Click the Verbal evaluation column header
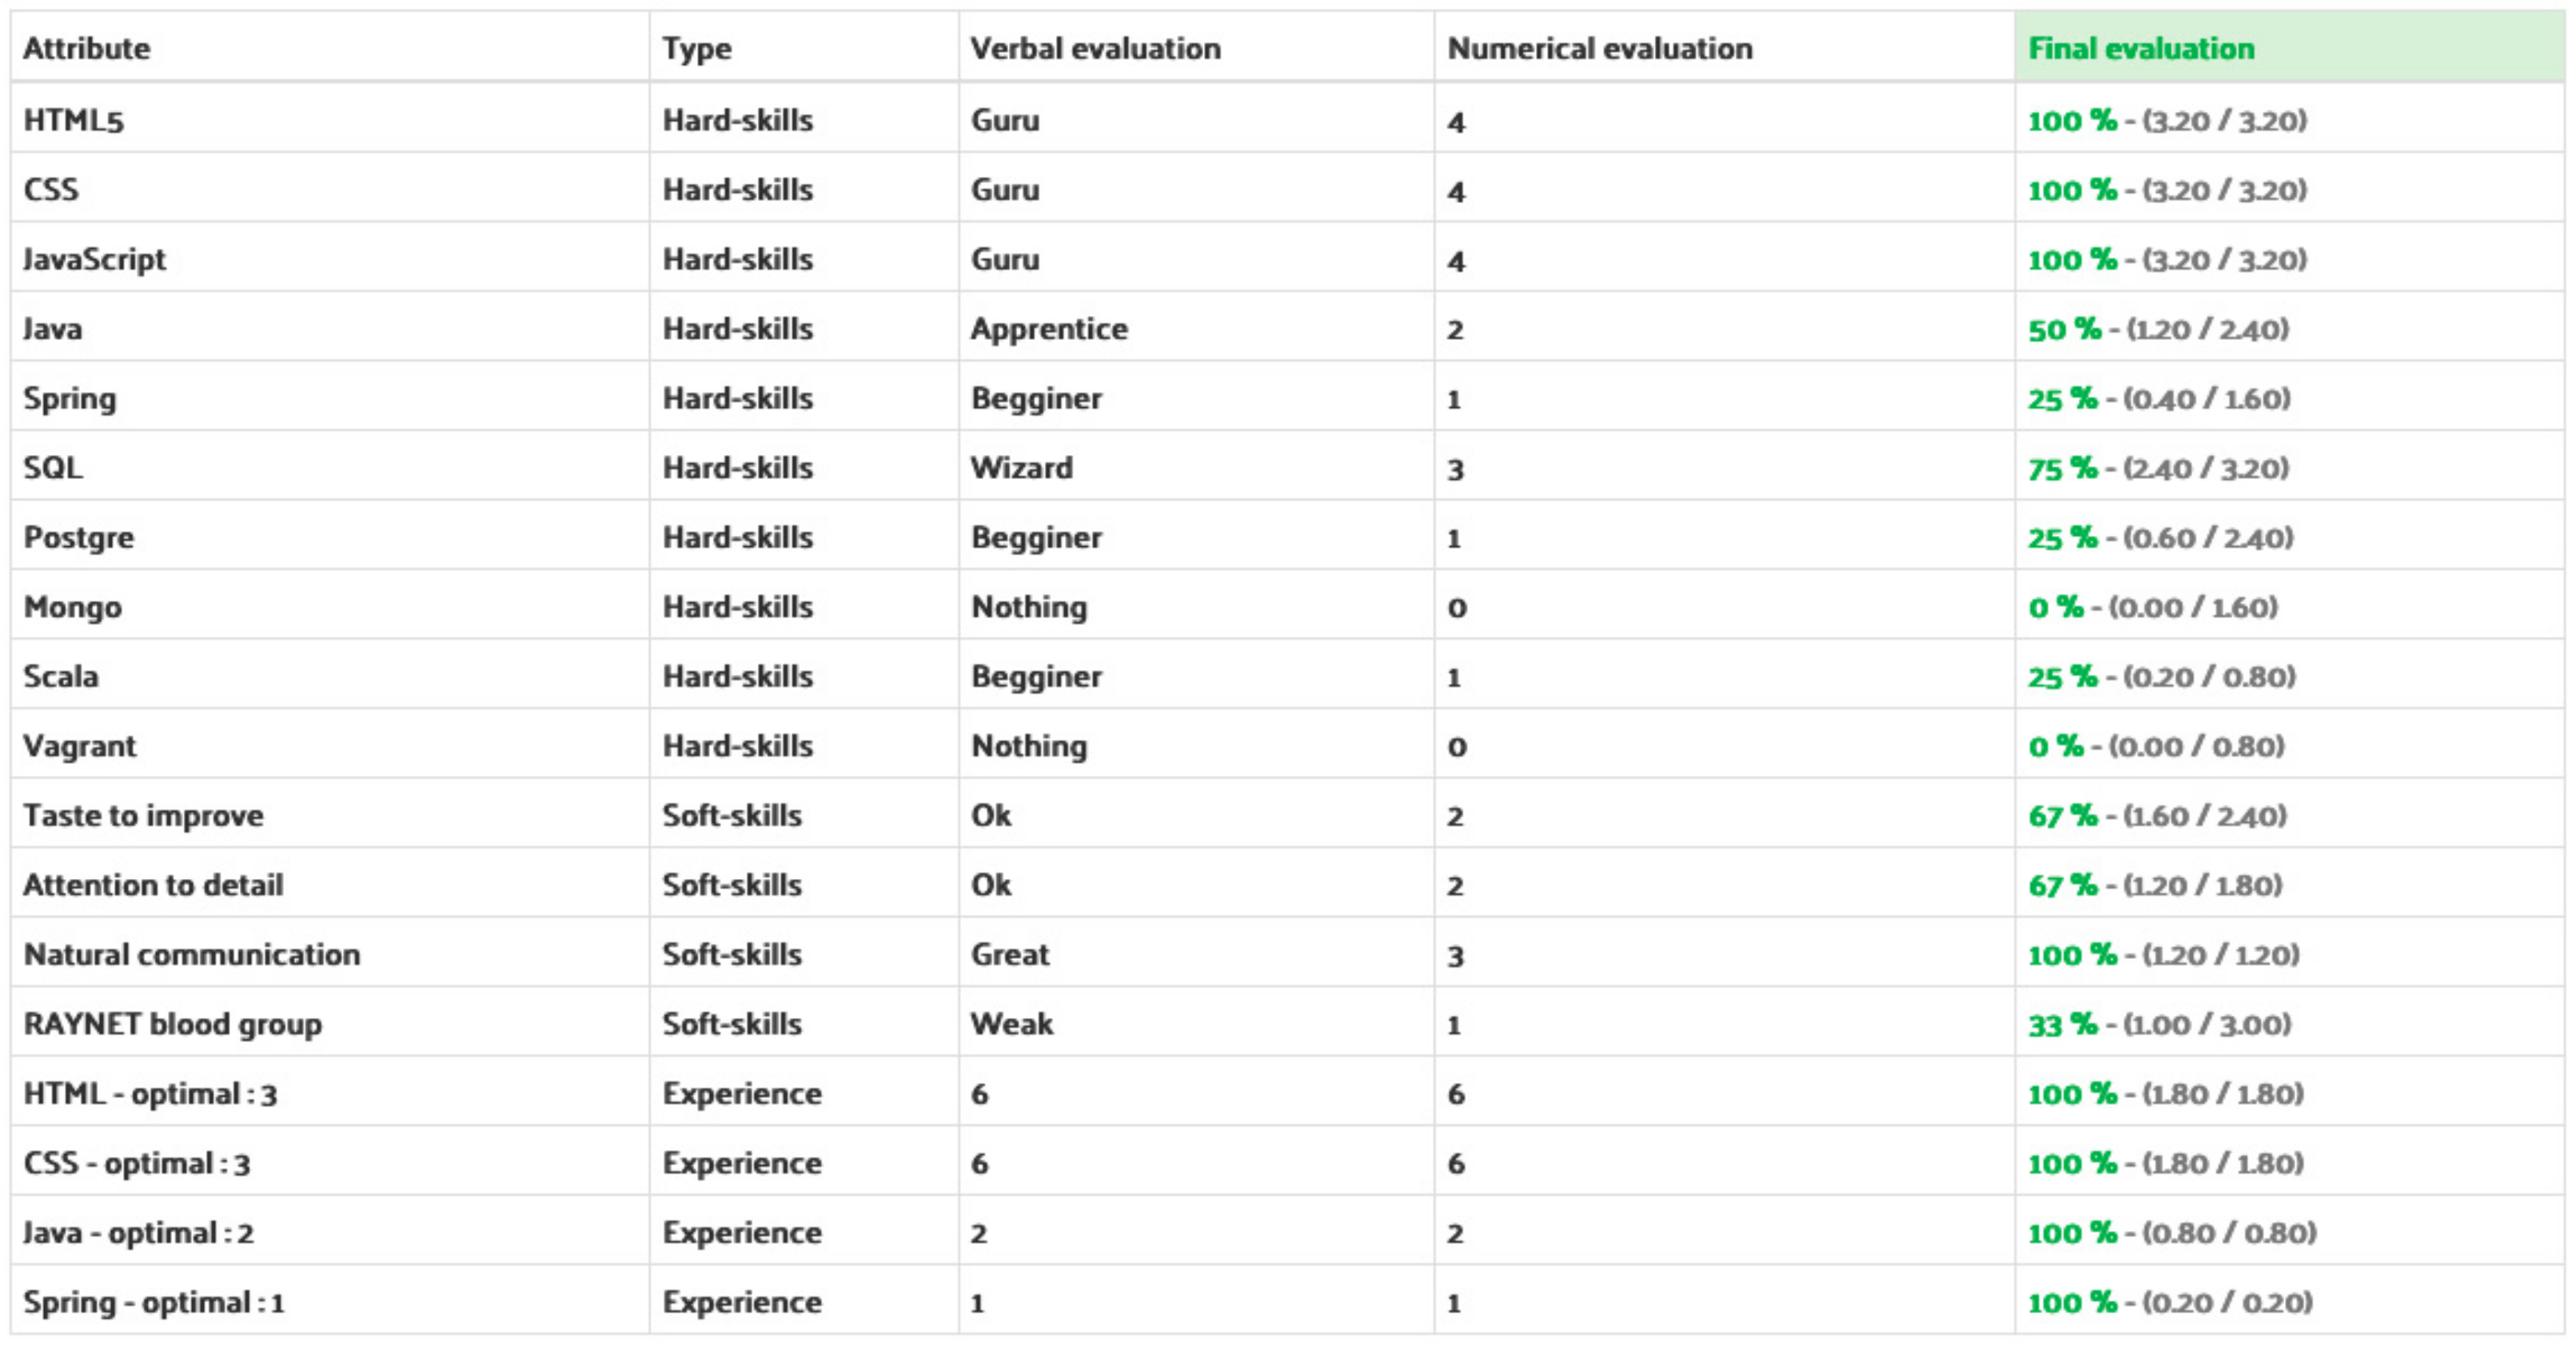2576x1346 pixels. click(1095, 48)
